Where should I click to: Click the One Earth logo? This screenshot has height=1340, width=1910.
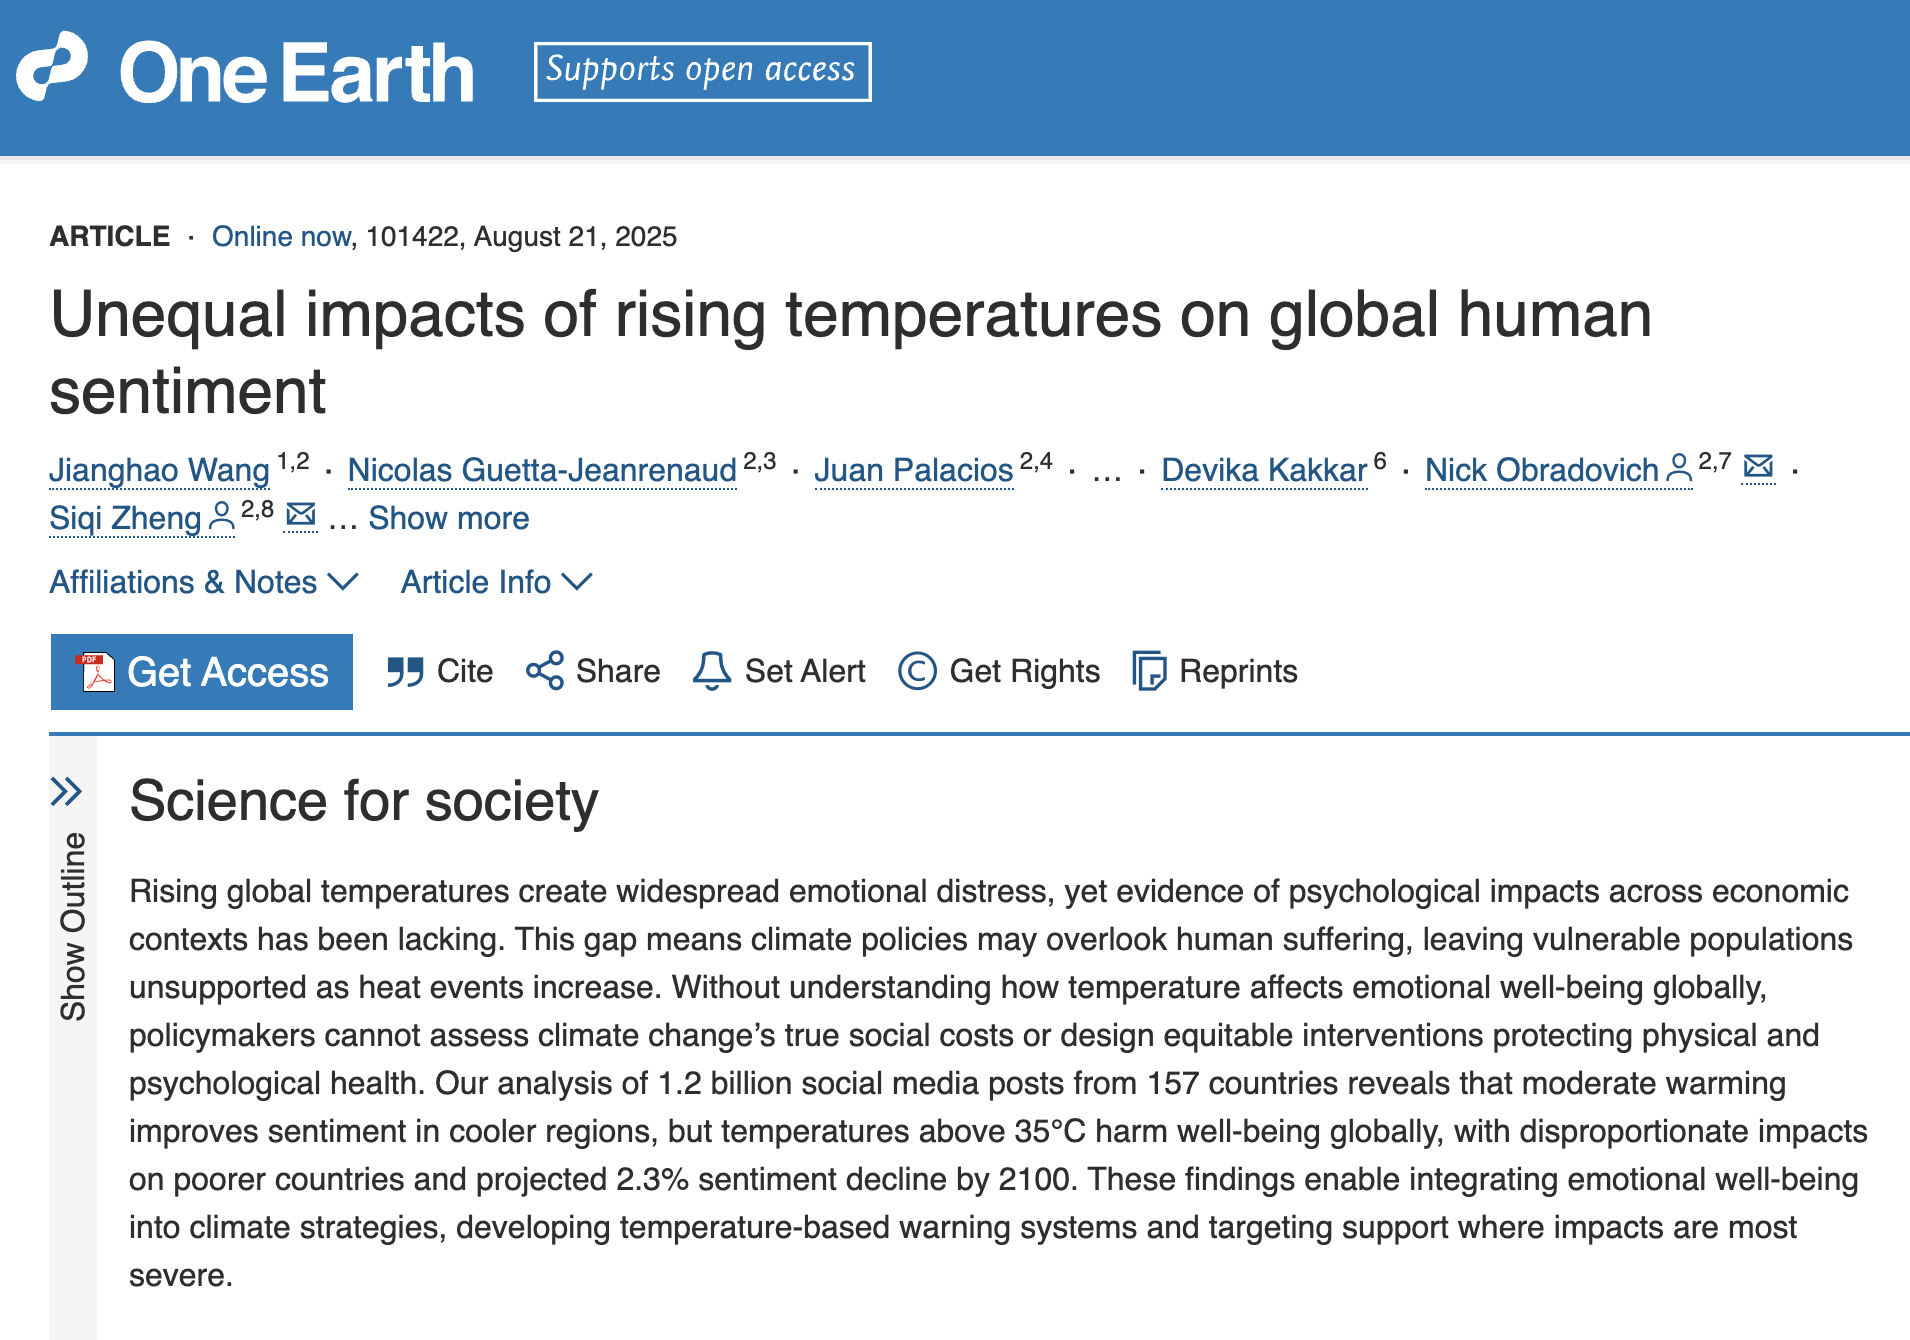tap(244, 70)
